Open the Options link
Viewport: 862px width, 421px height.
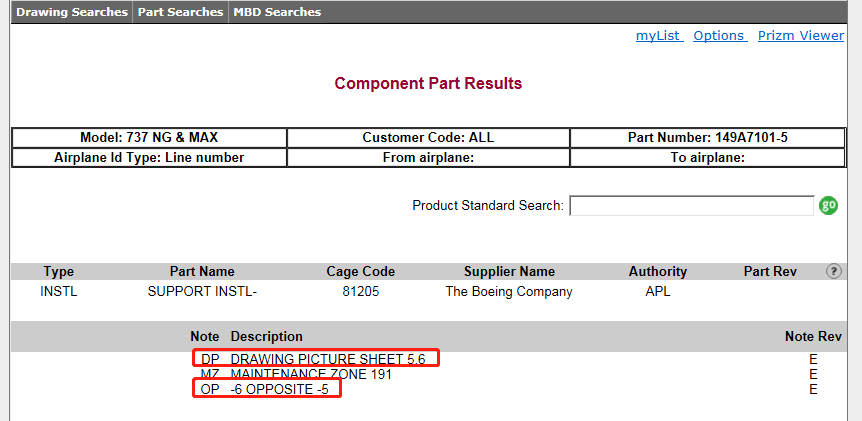coord(720,36)
